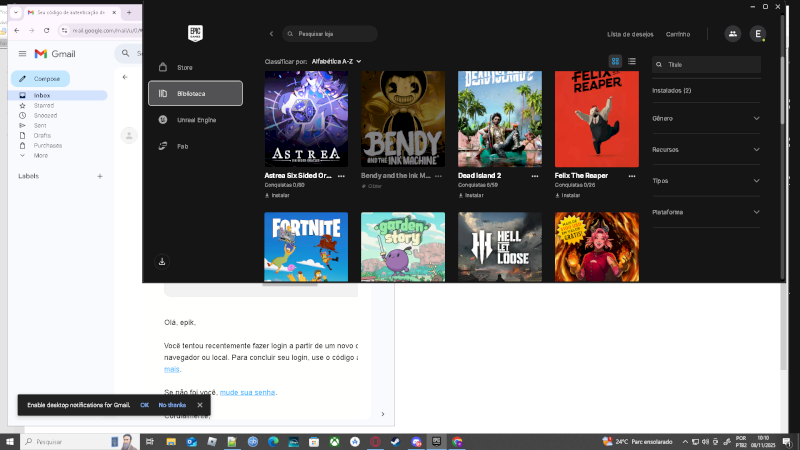Open options menu for Felix The Reaper

point(631,175)
